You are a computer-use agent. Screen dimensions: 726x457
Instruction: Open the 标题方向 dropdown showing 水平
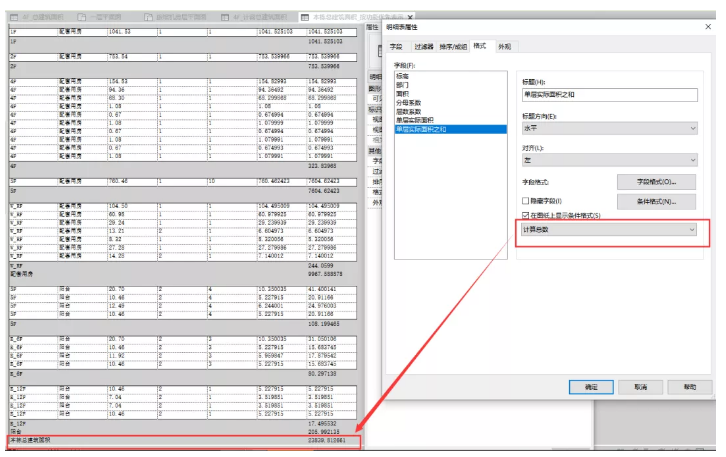click(x=609, y=128)
